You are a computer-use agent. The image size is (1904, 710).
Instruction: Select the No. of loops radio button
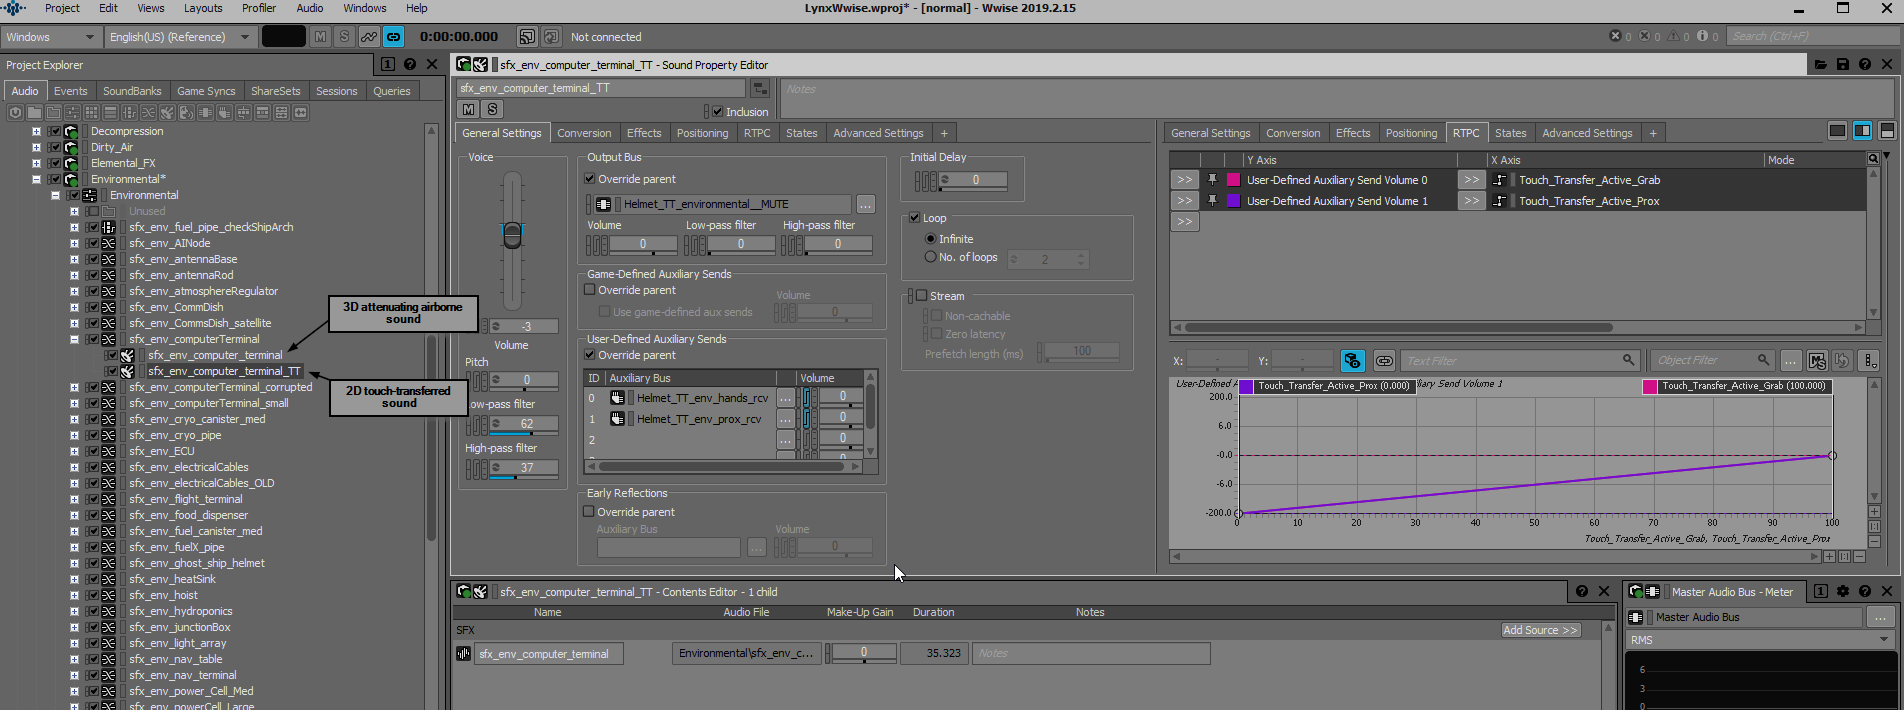[931, 257]
